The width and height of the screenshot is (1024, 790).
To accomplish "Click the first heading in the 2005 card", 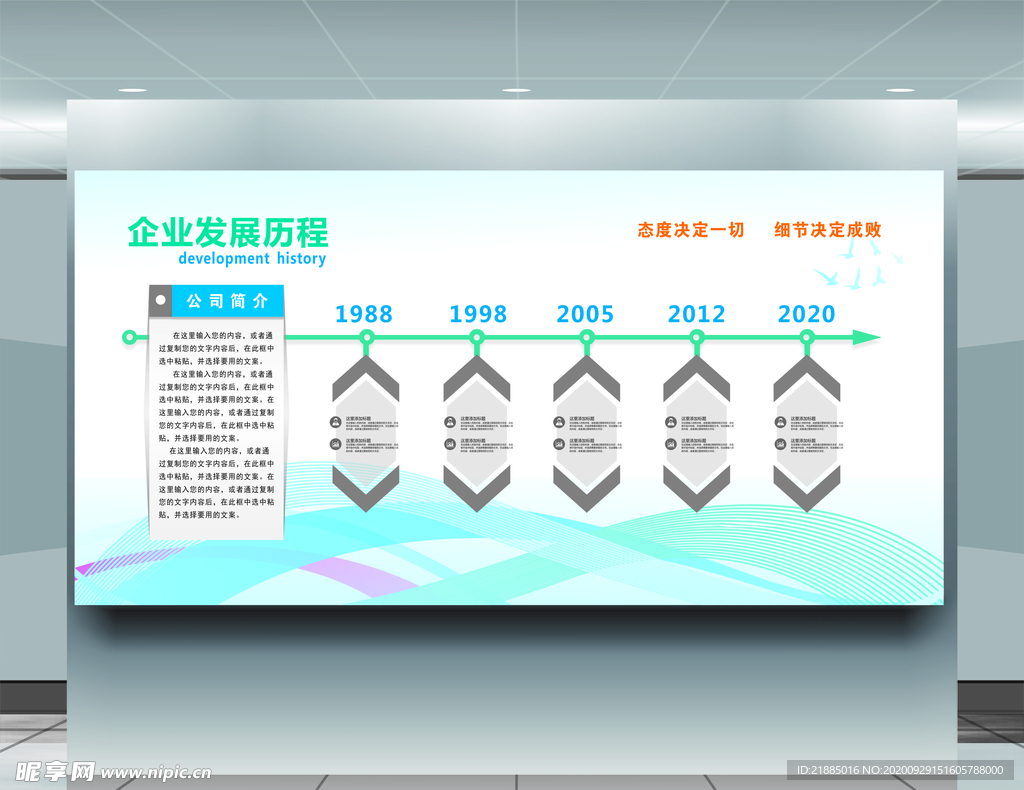I will [582, 419].
